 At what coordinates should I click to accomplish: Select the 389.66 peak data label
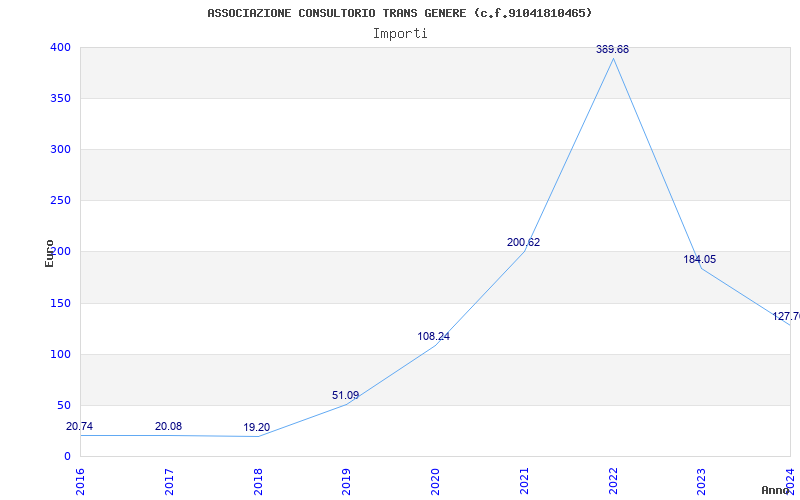(612, 49)
